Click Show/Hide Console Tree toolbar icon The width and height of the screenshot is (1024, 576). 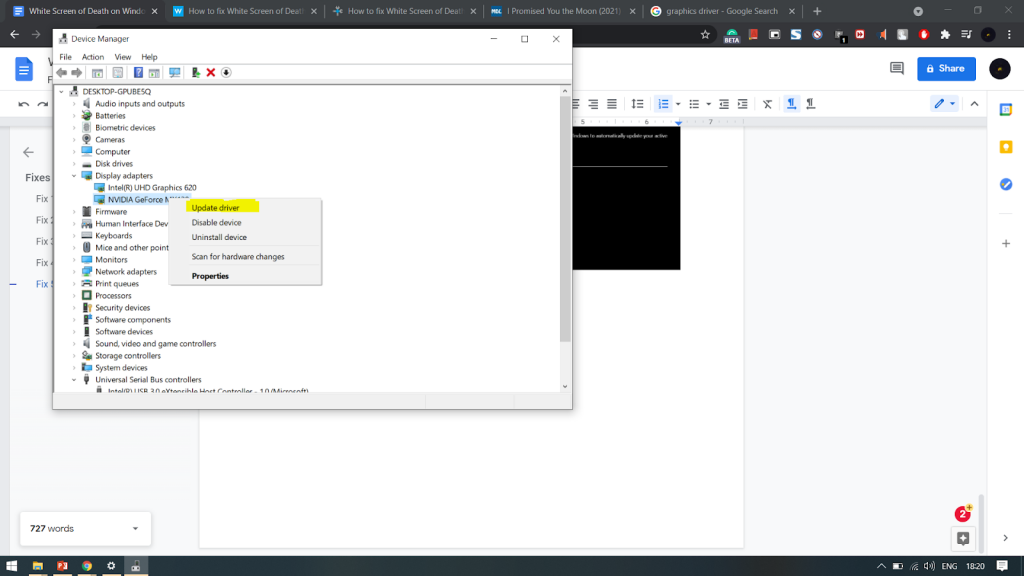click(97, 72)
